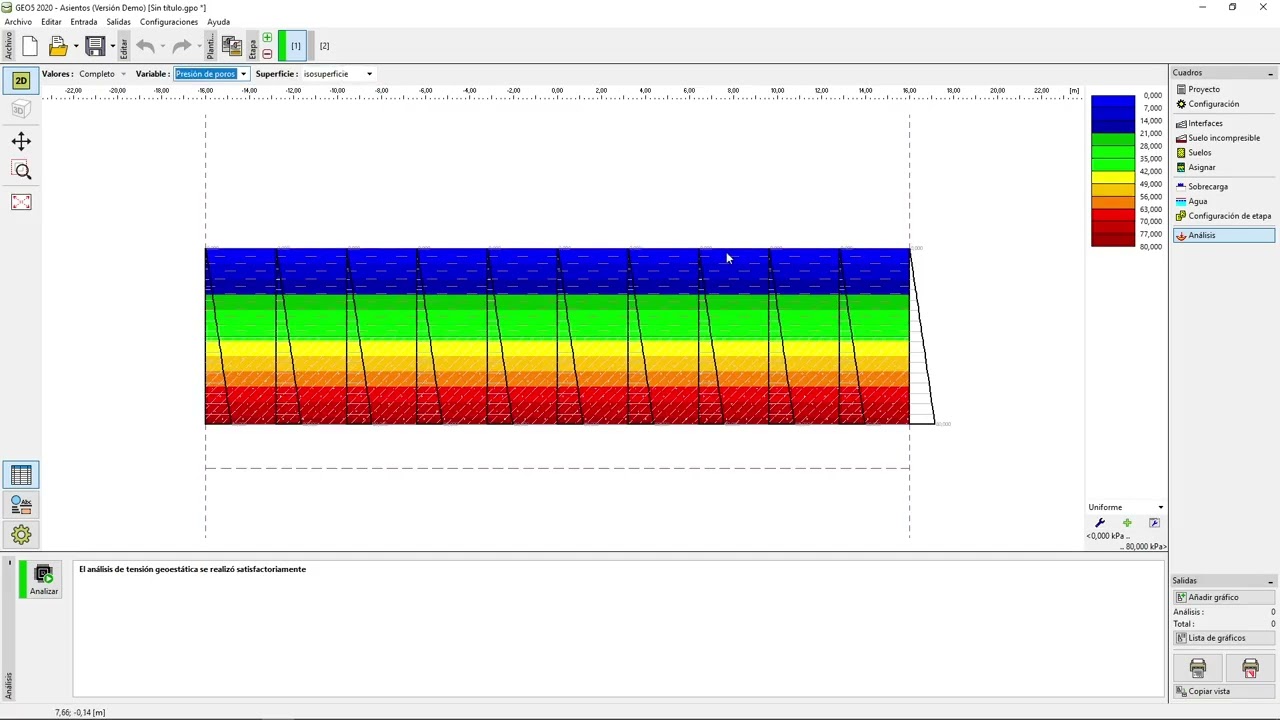Click the analysis success message text

[192, 569]
